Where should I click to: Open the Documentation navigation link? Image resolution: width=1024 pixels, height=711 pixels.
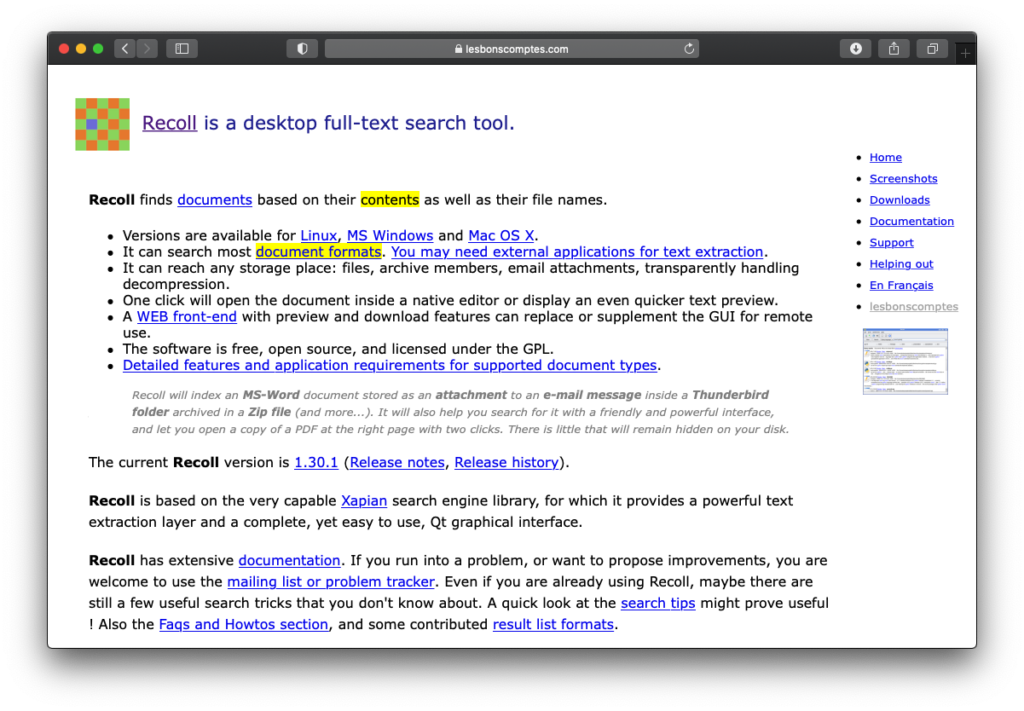coord(912,221)
